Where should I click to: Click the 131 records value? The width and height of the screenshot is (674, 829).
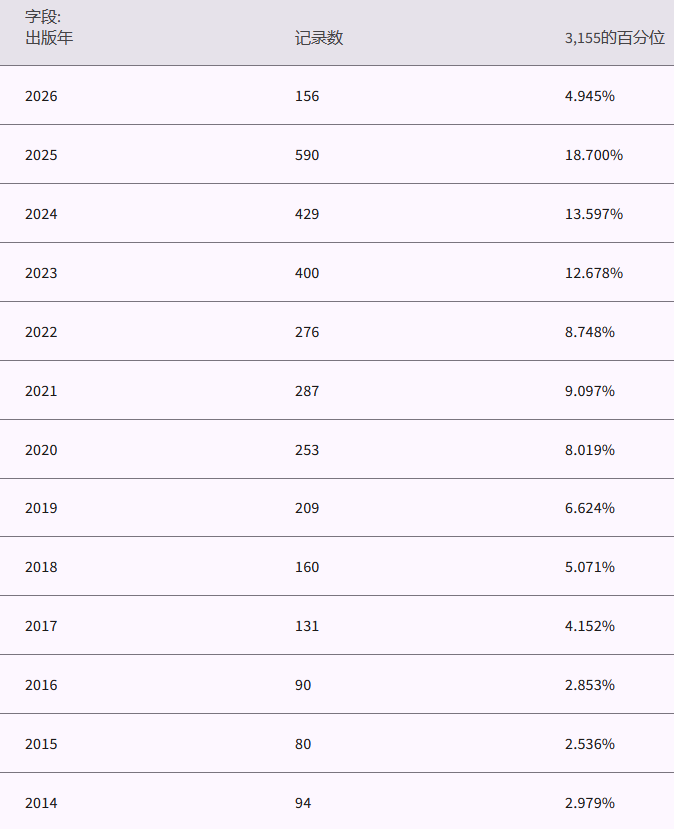(307, 626)
